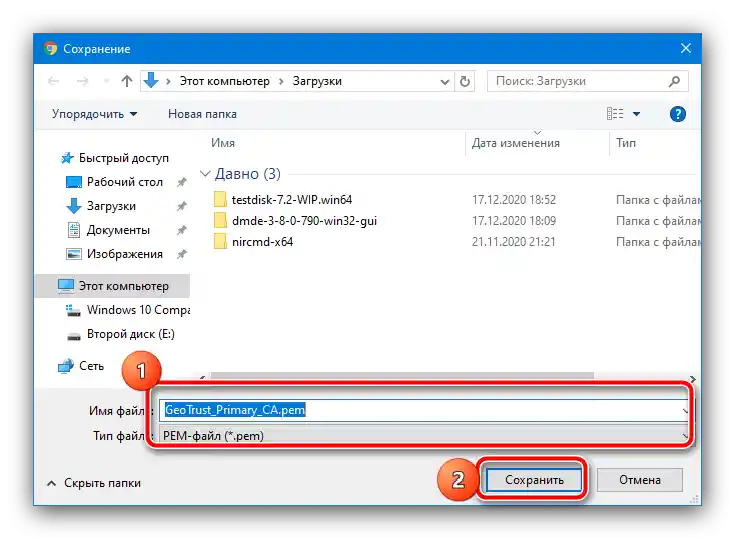
Task: Click the Network icon in sidebar
Action: (x=66, y=366)
